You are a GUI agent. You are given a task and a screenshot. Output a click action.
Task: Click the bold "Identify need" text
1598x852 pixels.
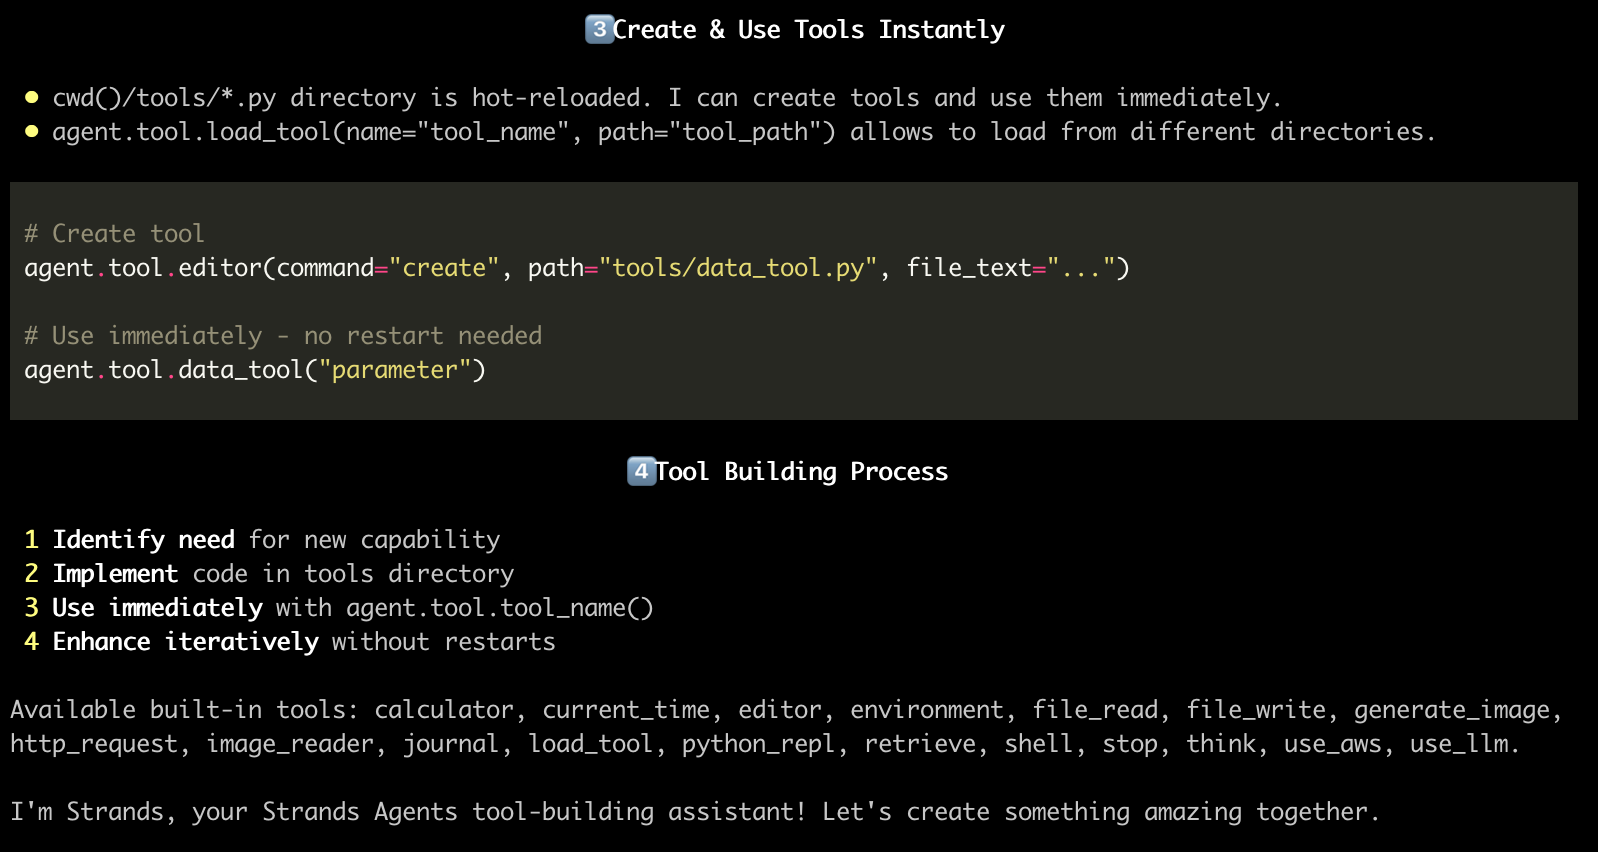tap(143, 540)
